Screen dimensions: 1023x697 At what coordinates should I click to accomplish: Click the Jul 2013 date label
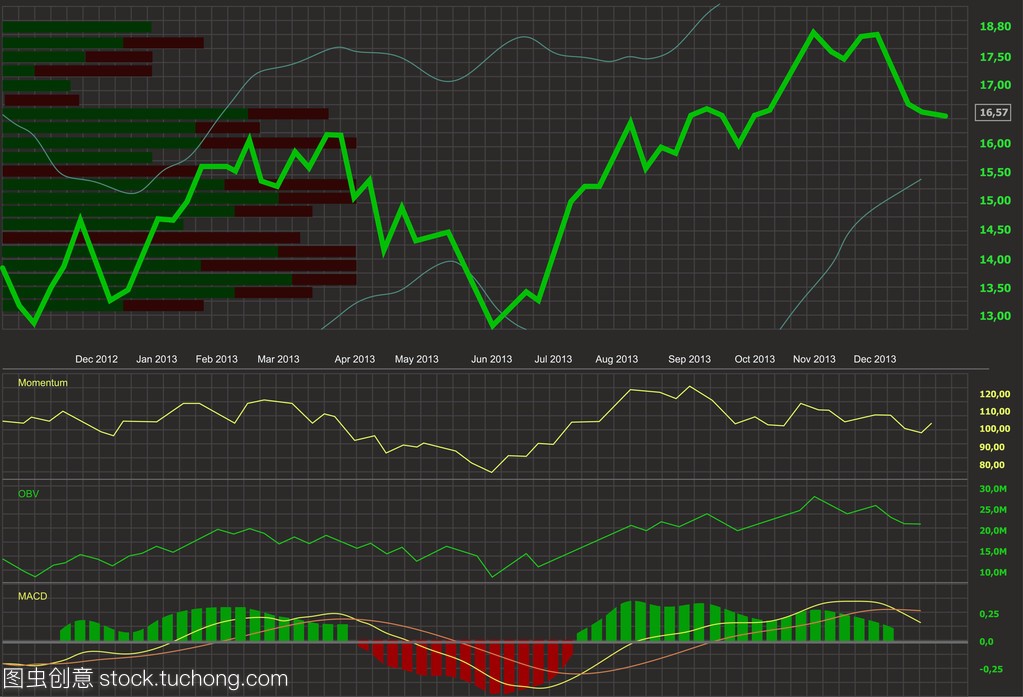(553, 359)
